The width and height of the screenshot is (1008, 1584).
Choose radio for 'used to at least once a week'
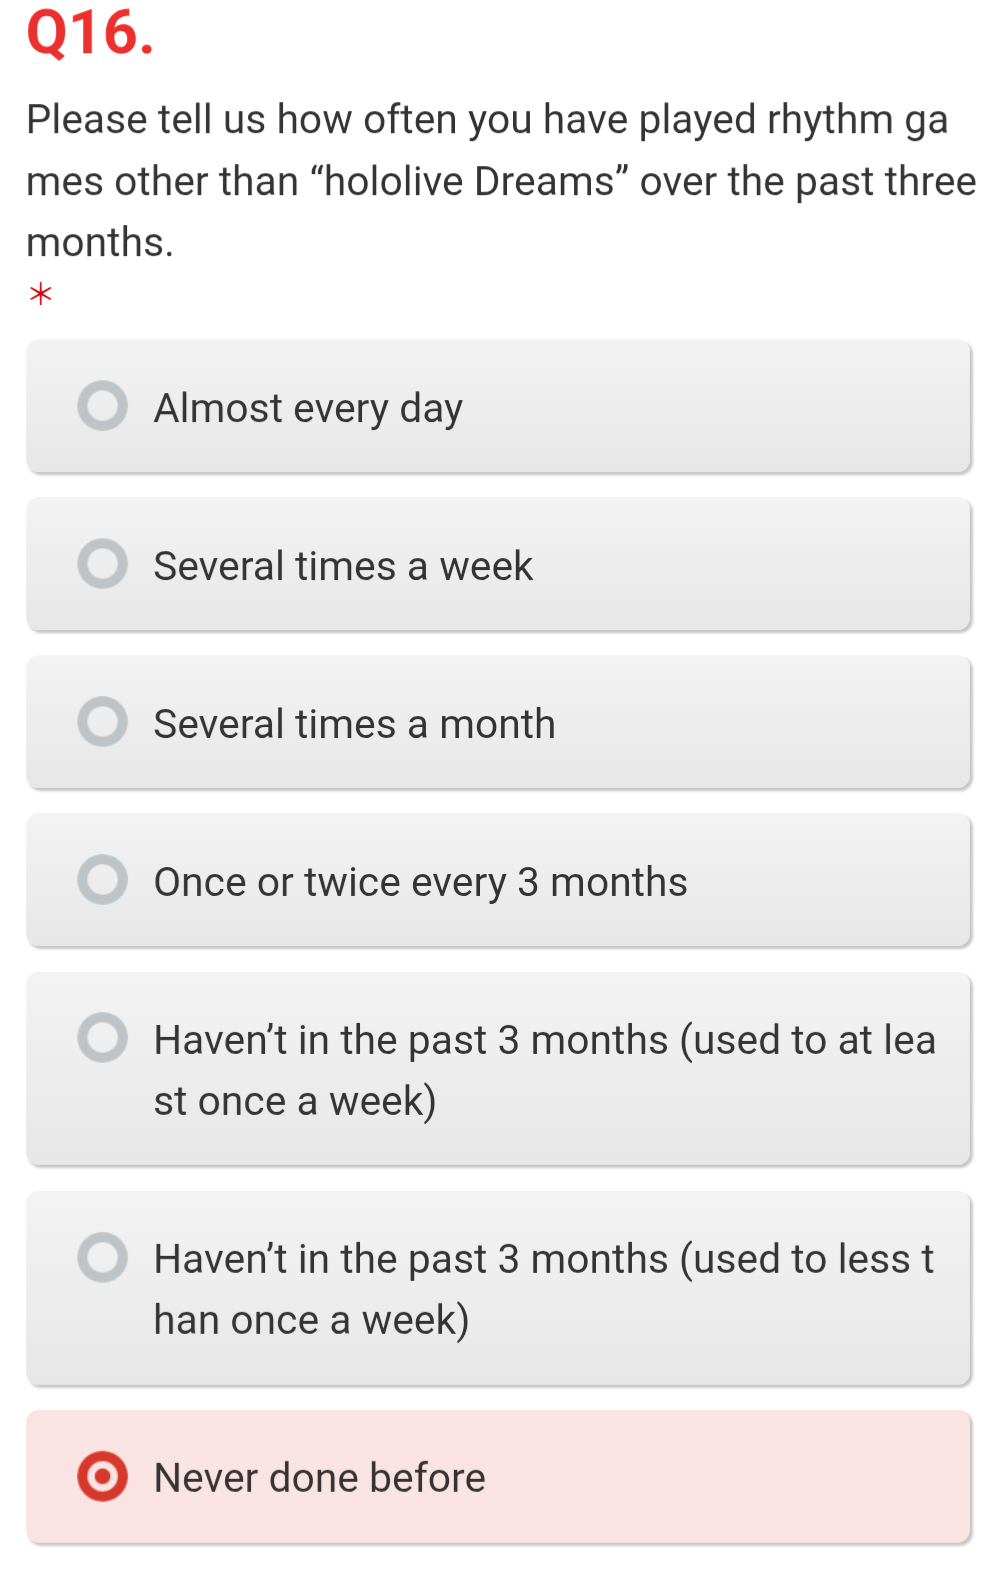[x=102, y=1037]
